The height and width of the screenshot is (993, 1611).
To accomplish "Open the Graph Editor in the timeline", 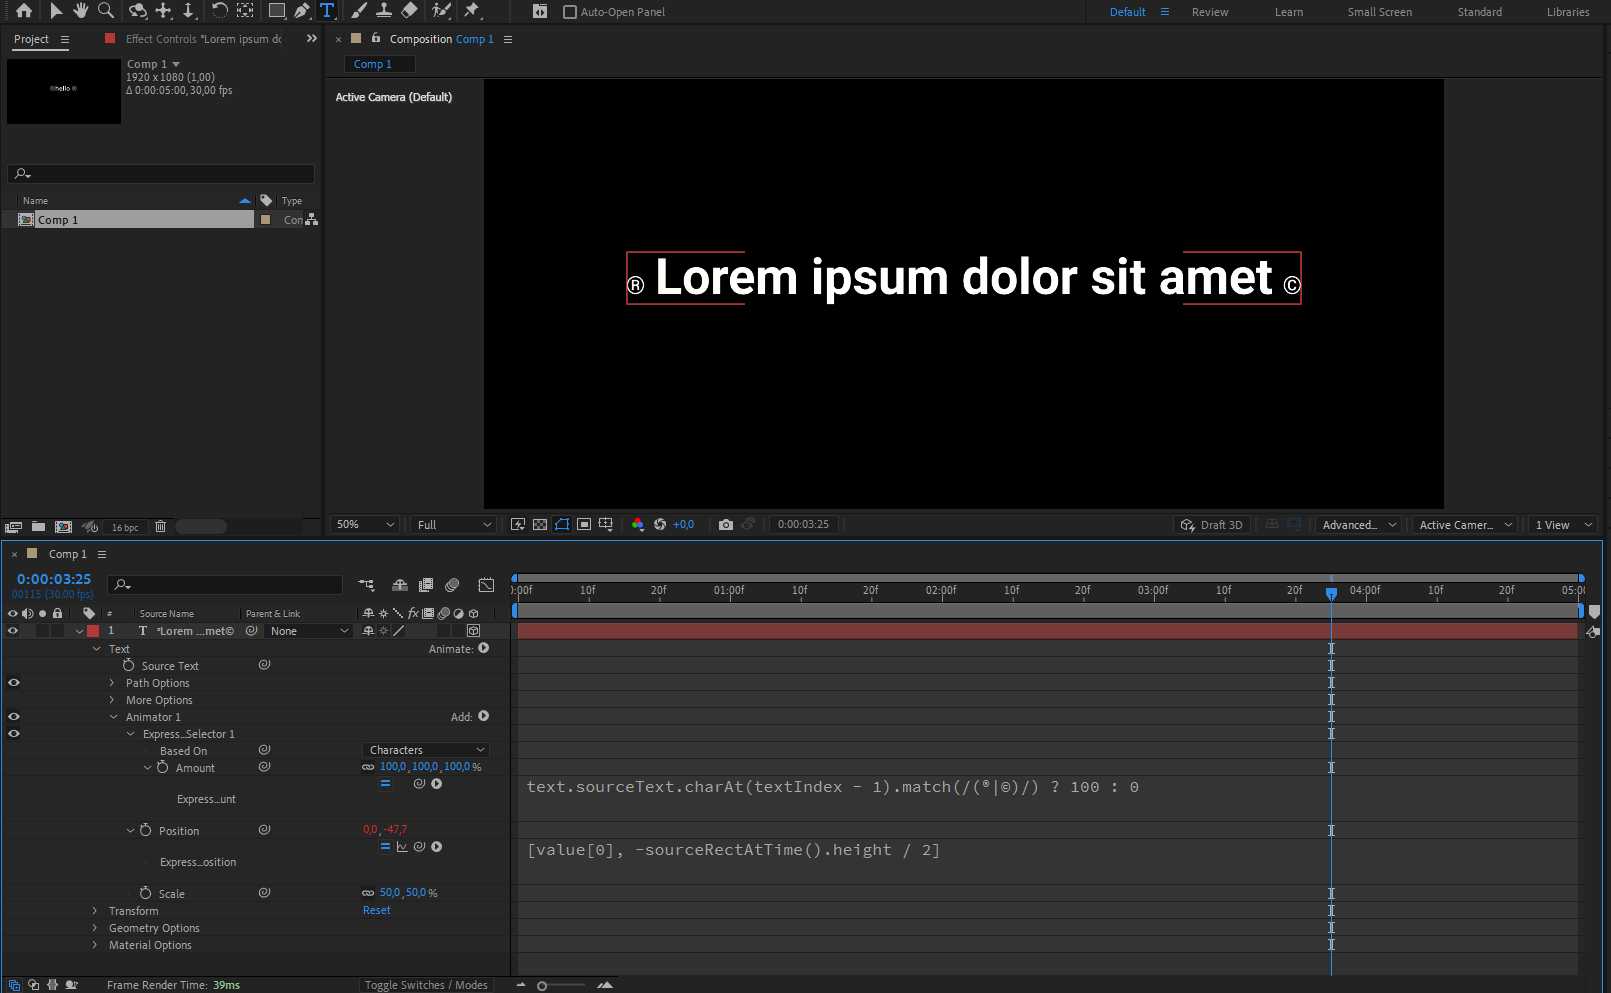I will coord(486,585).
